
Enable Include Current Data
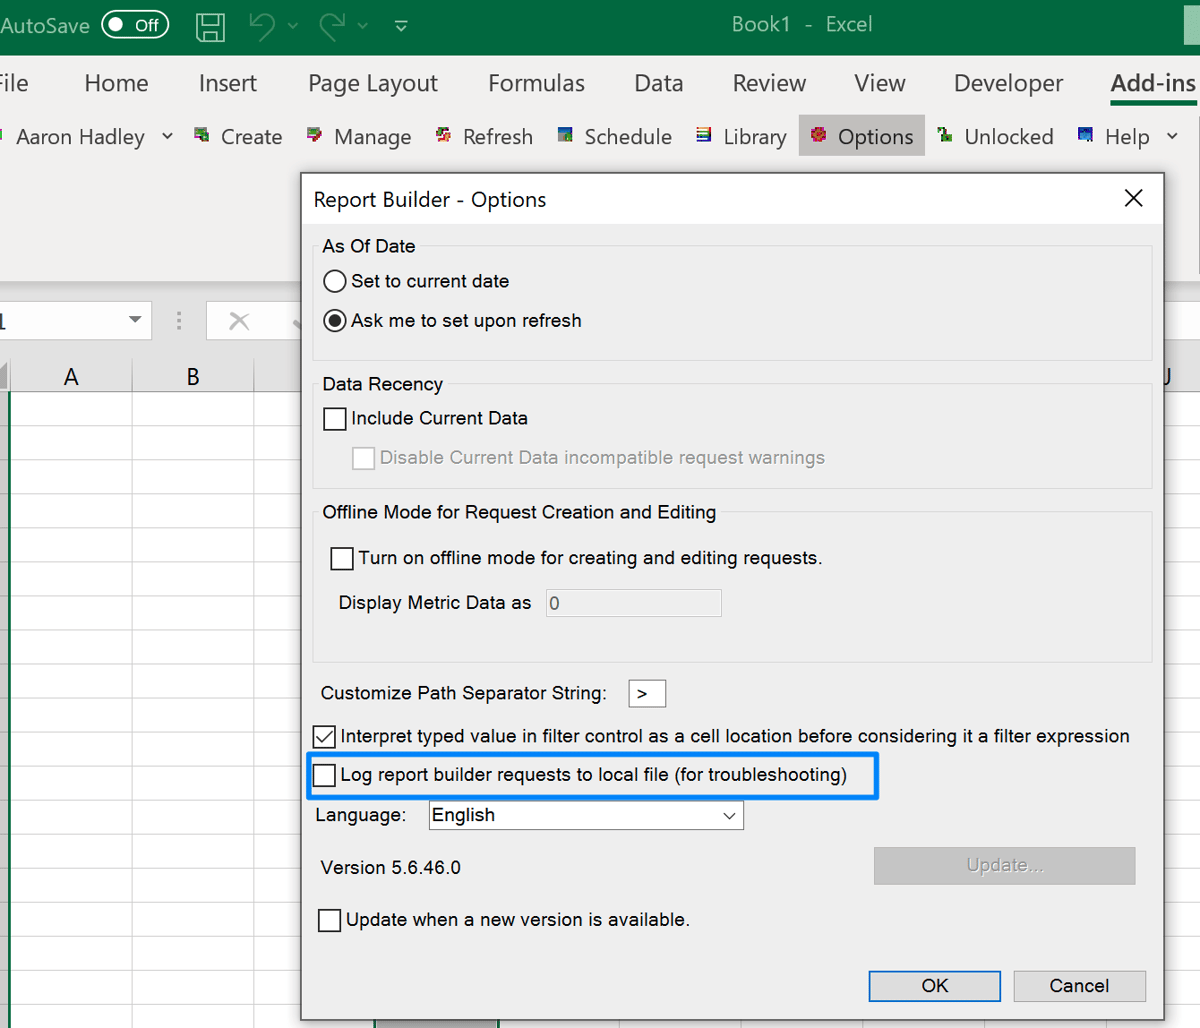click(334, 419)
